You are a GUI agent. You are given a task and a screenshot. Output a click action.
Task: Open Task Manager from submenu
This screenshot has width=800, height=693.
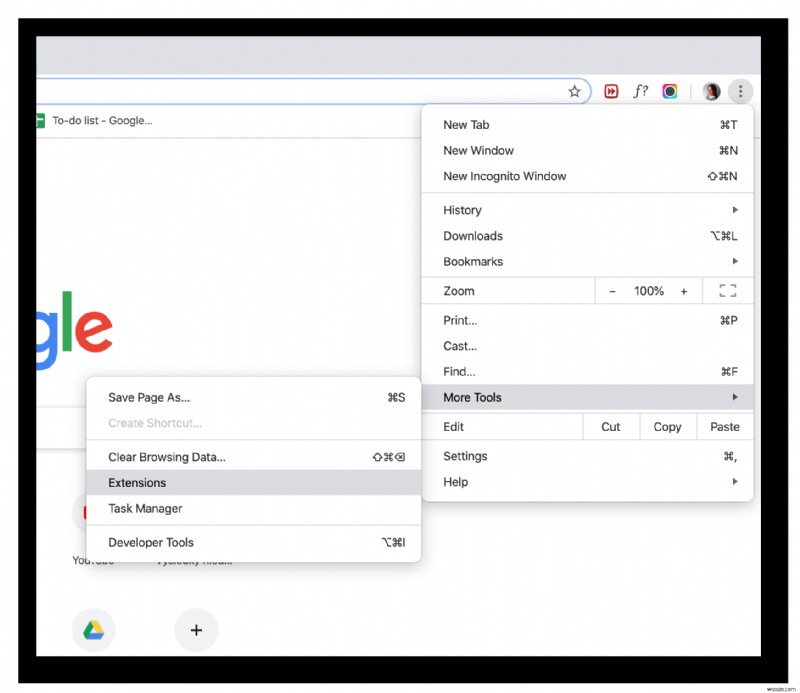pyautogui.click(x=254, y=508)
